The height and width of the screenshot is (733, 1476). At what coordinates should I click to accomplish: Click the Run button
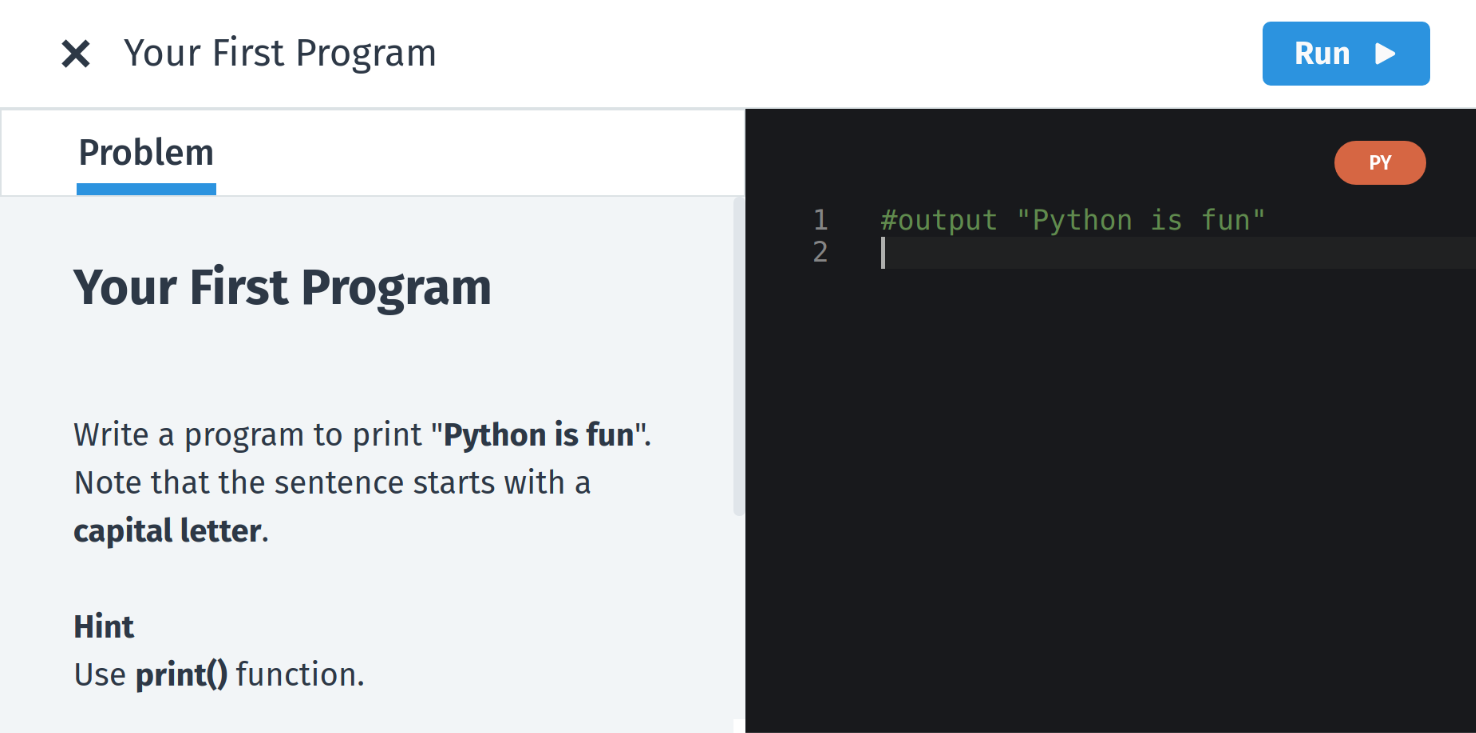(1345, 54)
